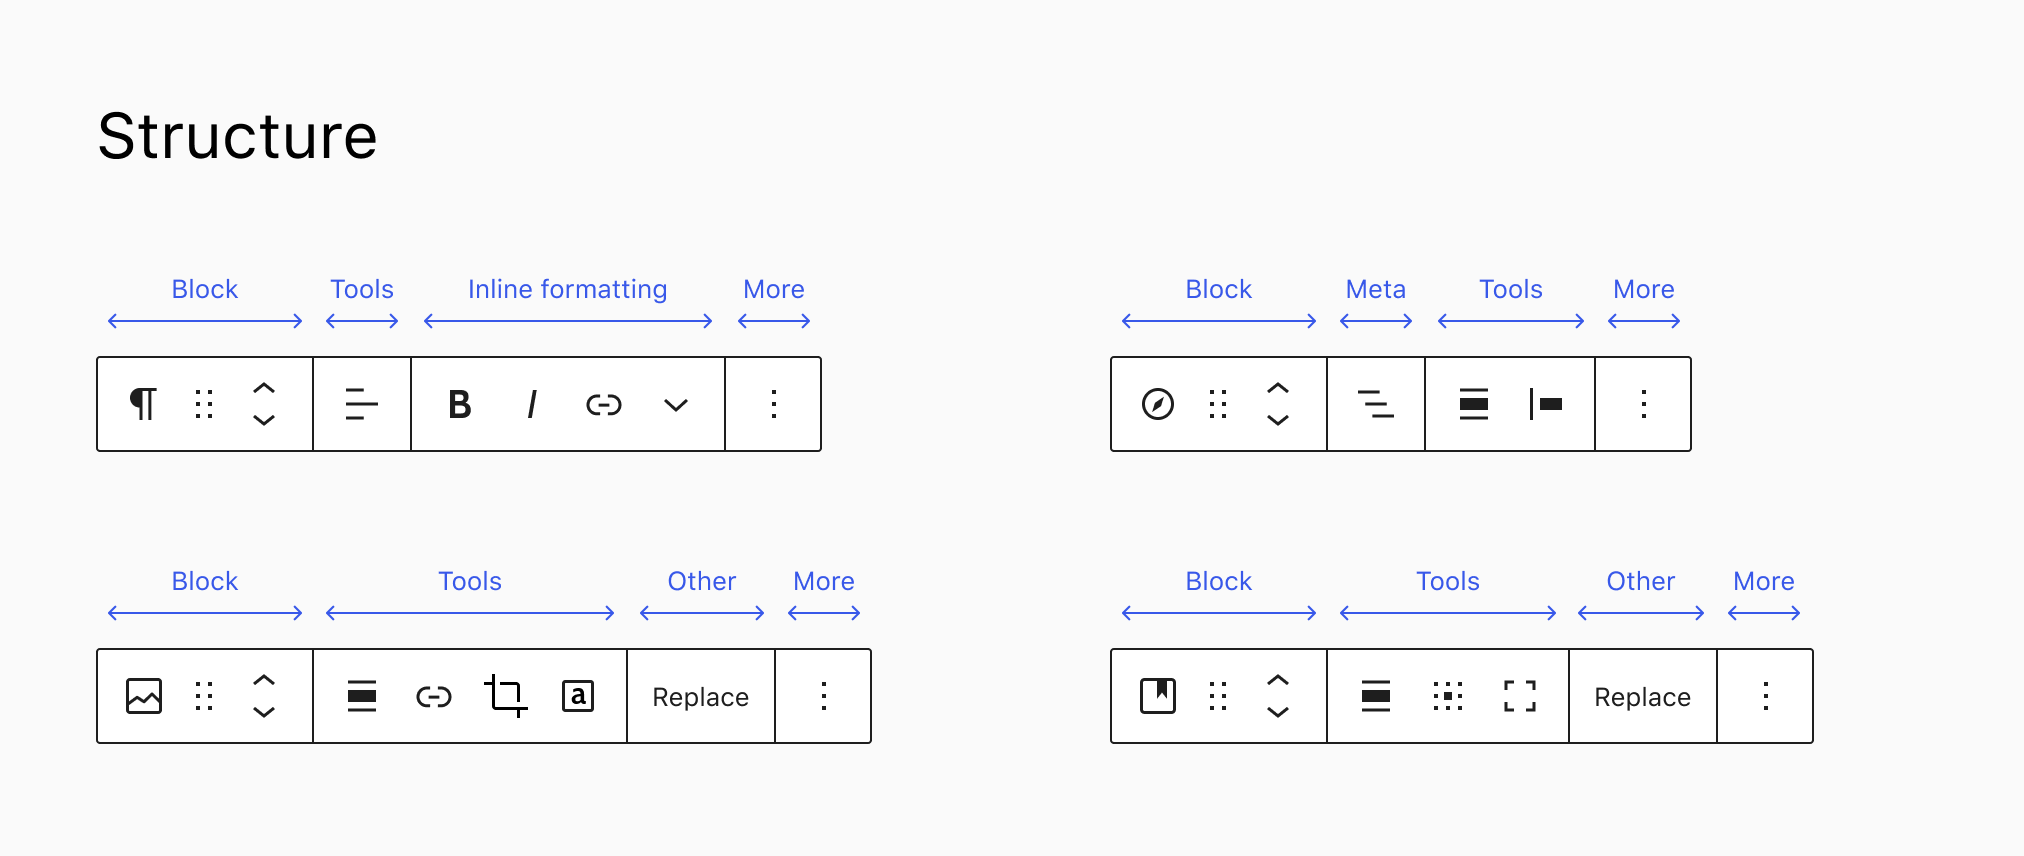Viewport: 2024px width, 856px height.
Task: Toggle the indent meta control
Action: [x=1375, y=404]
